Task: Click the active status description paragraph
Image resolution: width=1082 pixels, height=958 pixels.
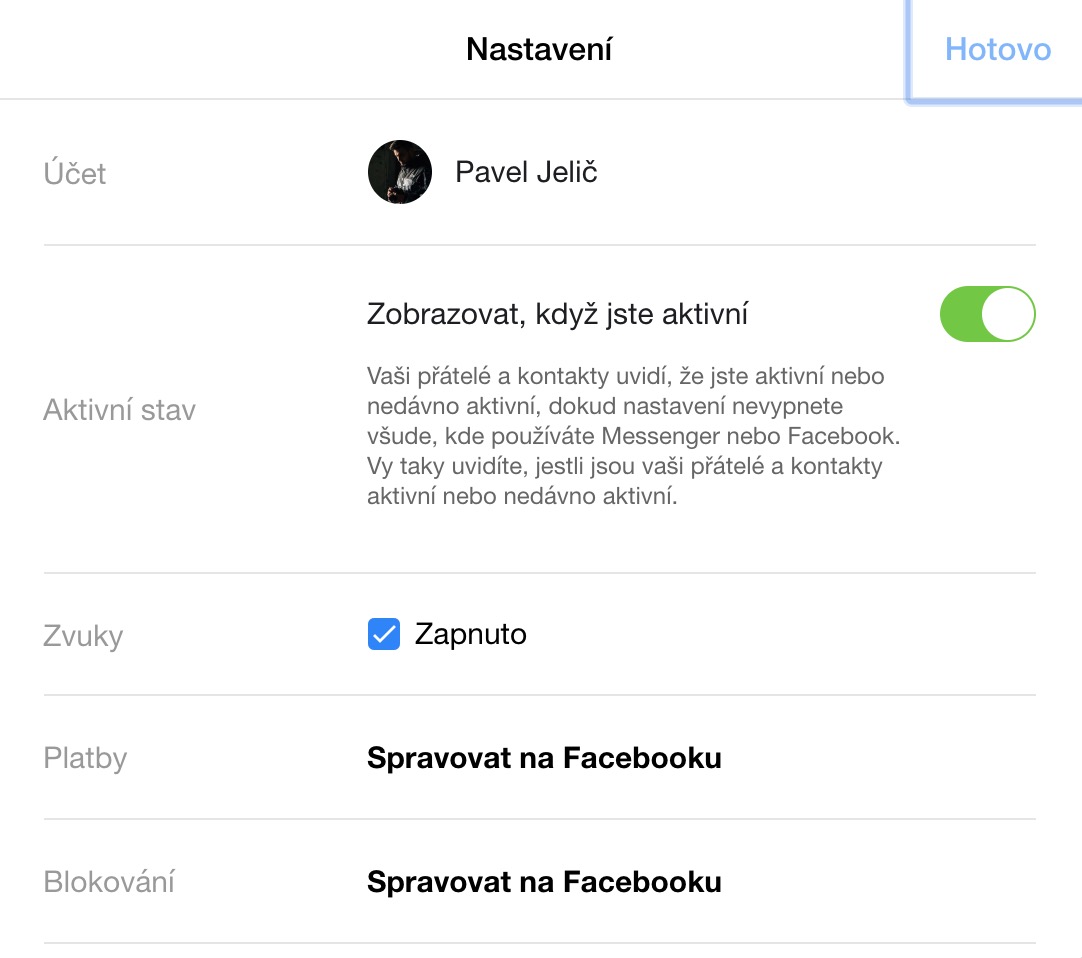Action: click(625, 436)
